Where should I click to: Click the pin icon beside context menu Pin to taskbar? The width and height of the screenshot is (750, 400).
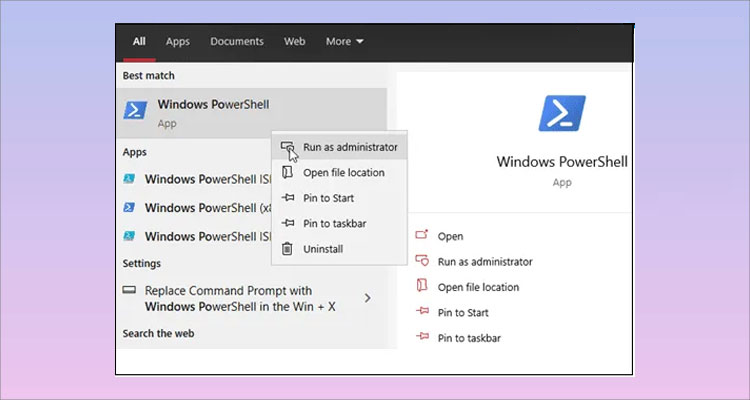click(287, 223)
